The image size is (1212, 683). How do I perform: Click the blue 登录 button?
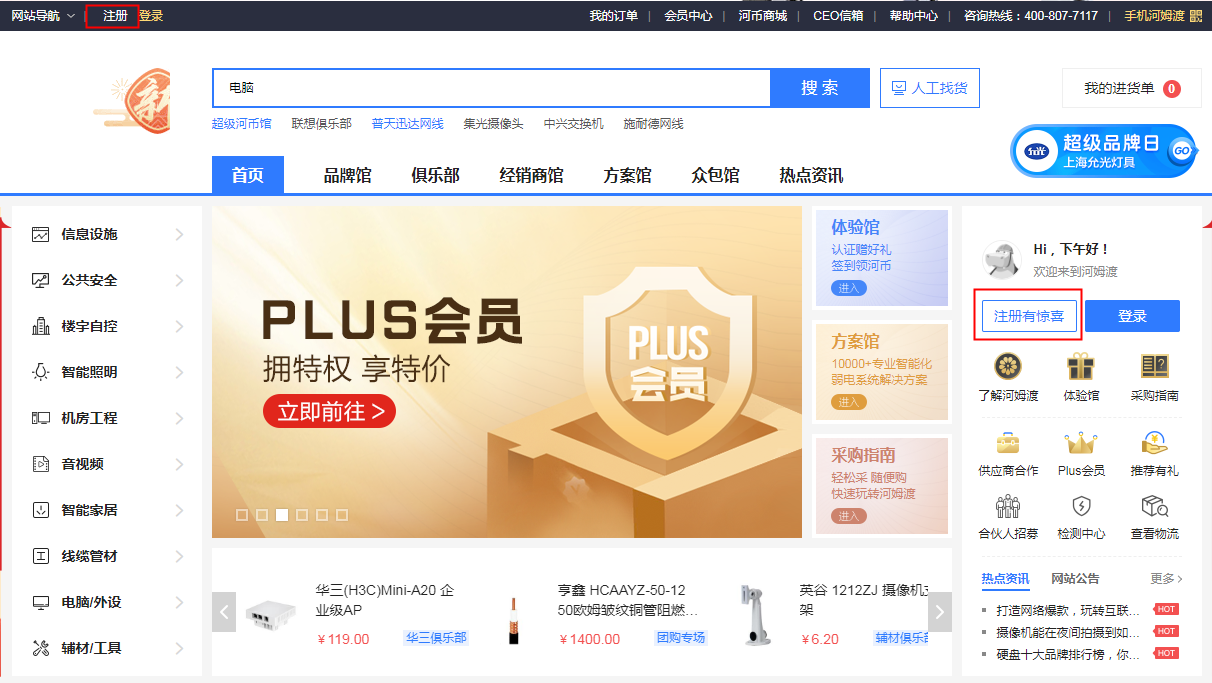[1132, 316]
